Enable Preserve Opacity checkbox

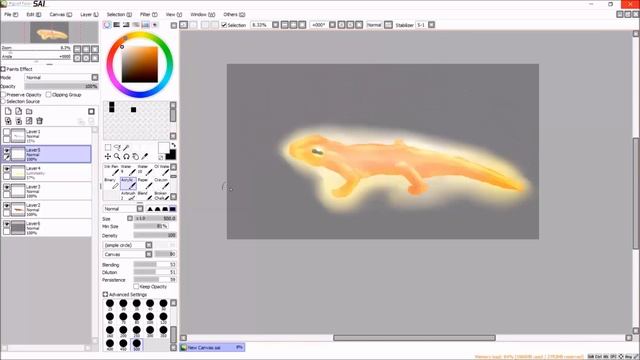coord(3,95)
